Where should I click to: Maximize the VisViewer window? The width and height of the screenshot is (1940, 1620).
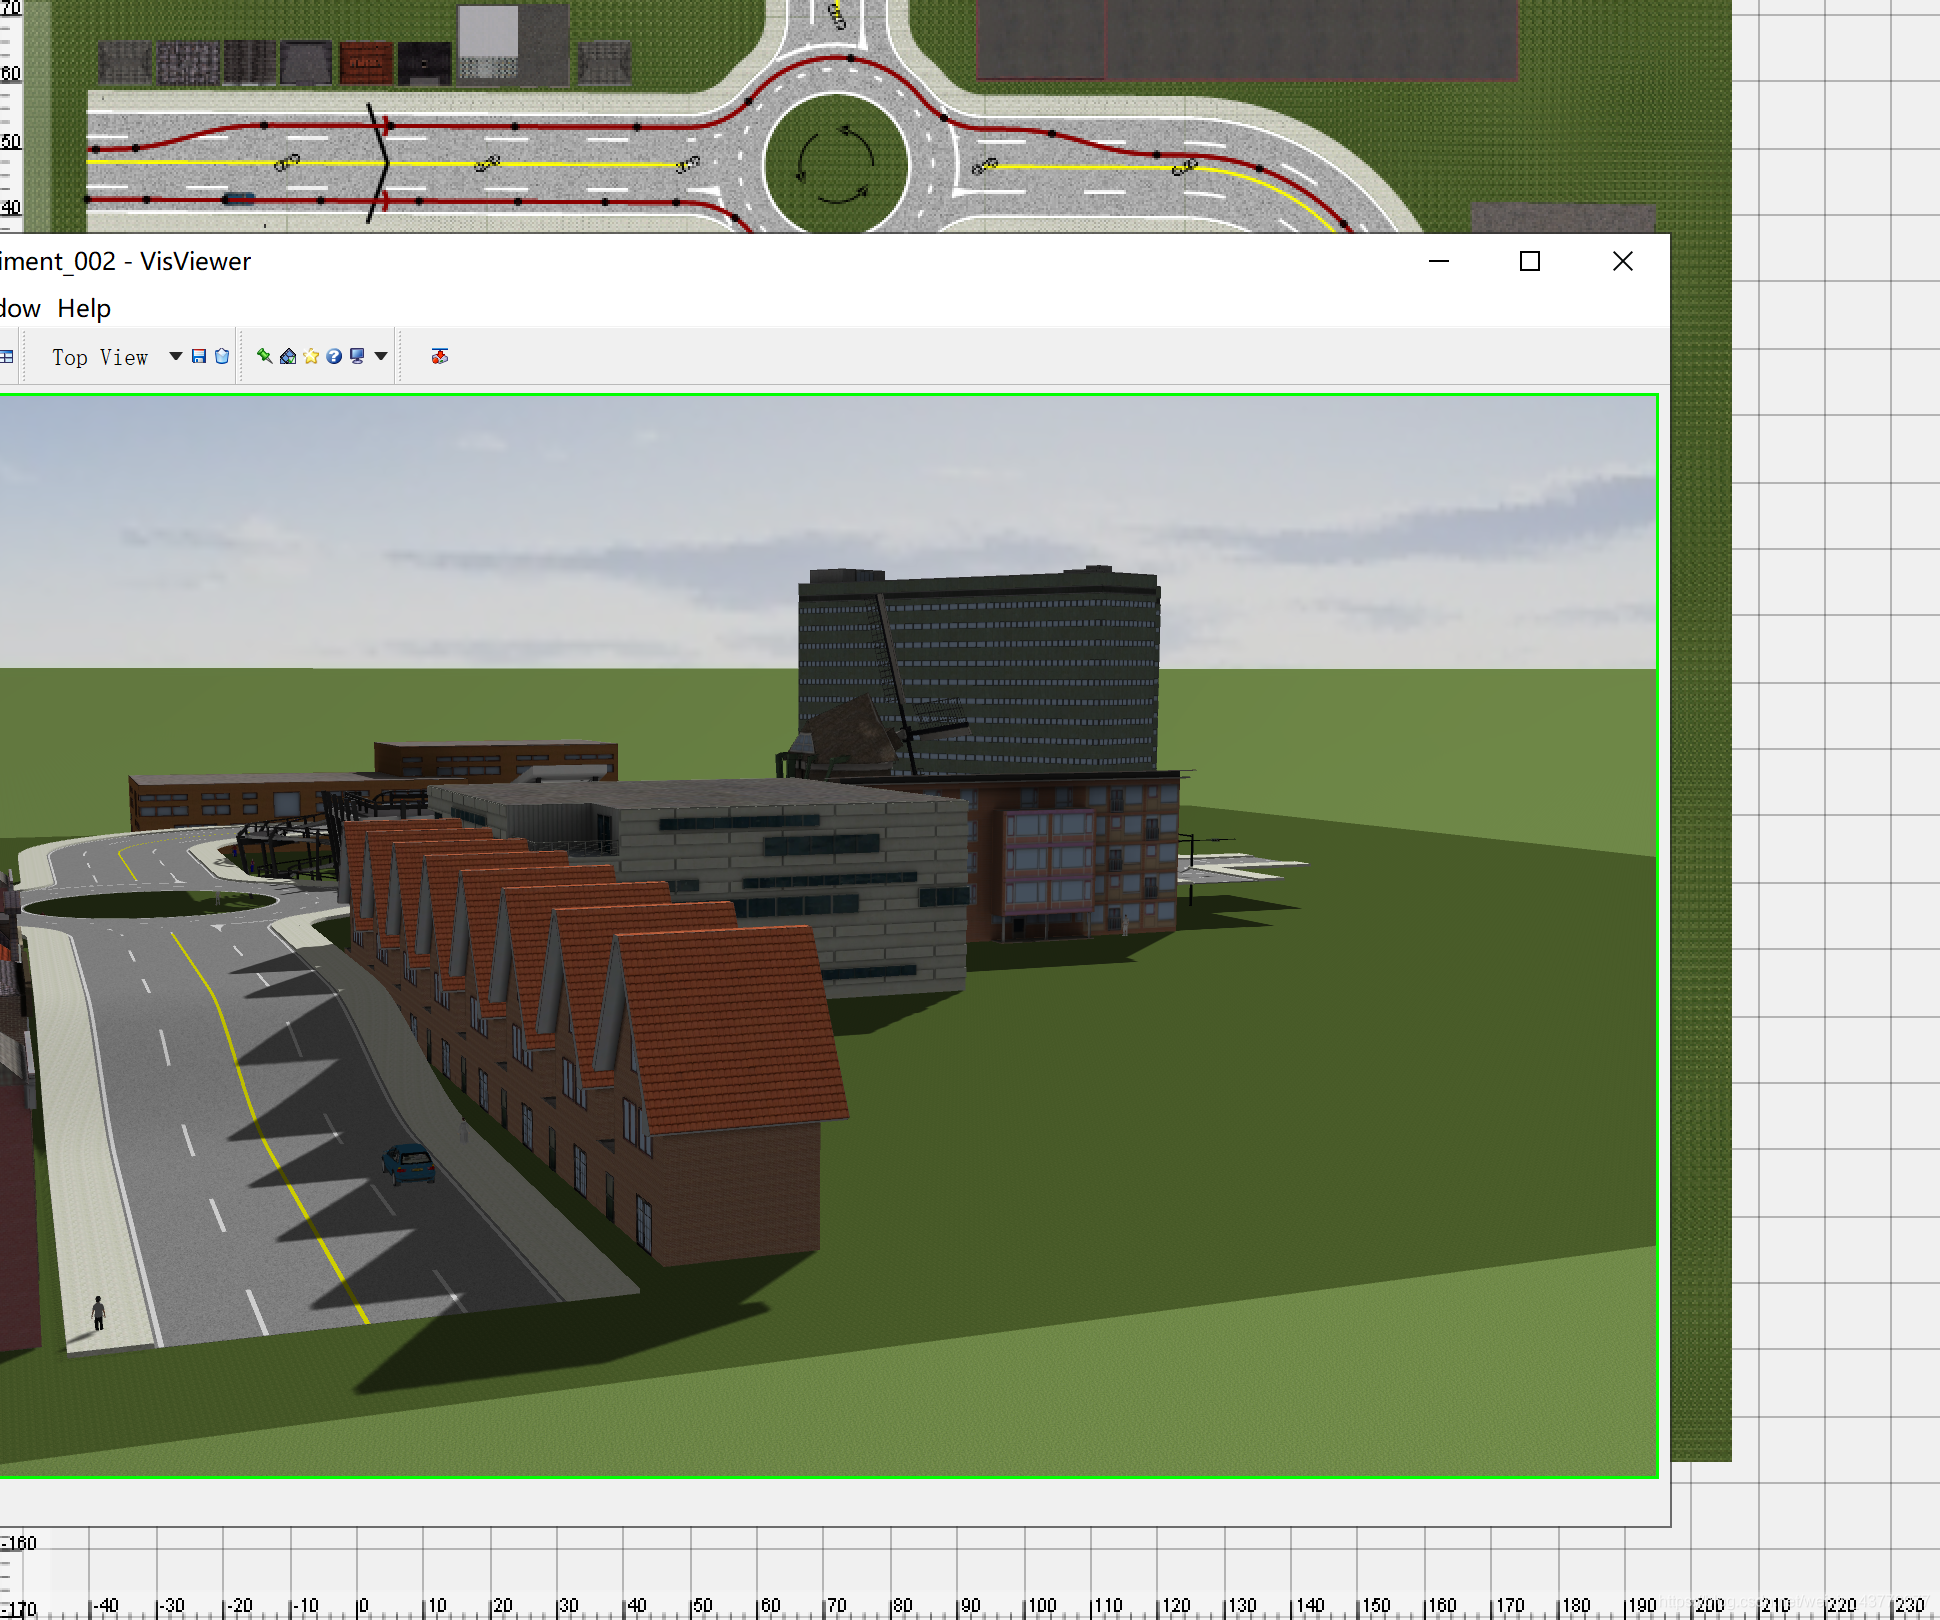point(1529,262)
